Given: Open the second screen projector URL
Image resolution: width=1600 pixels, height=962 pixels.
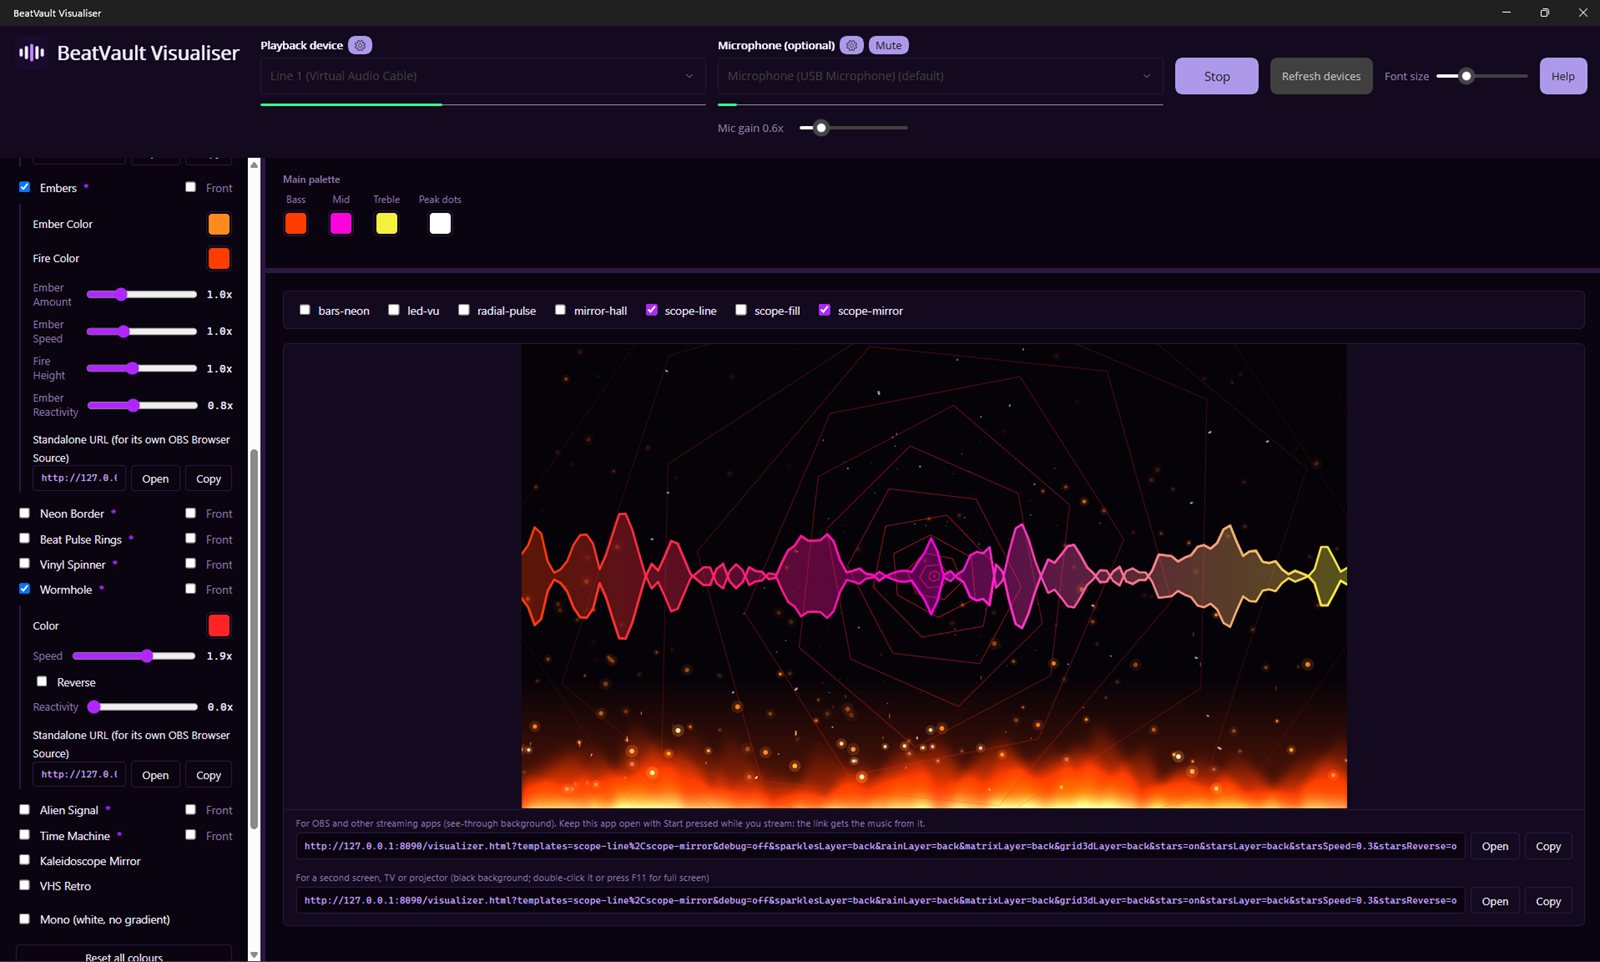Looking at the screenshot, I should [x=1495, y=901].
